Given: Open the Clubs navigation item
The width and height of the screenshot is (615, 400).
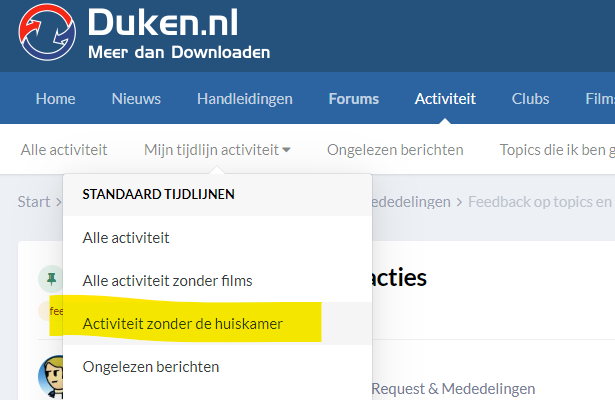Looking at the screenshot, I should pos(530,99).
